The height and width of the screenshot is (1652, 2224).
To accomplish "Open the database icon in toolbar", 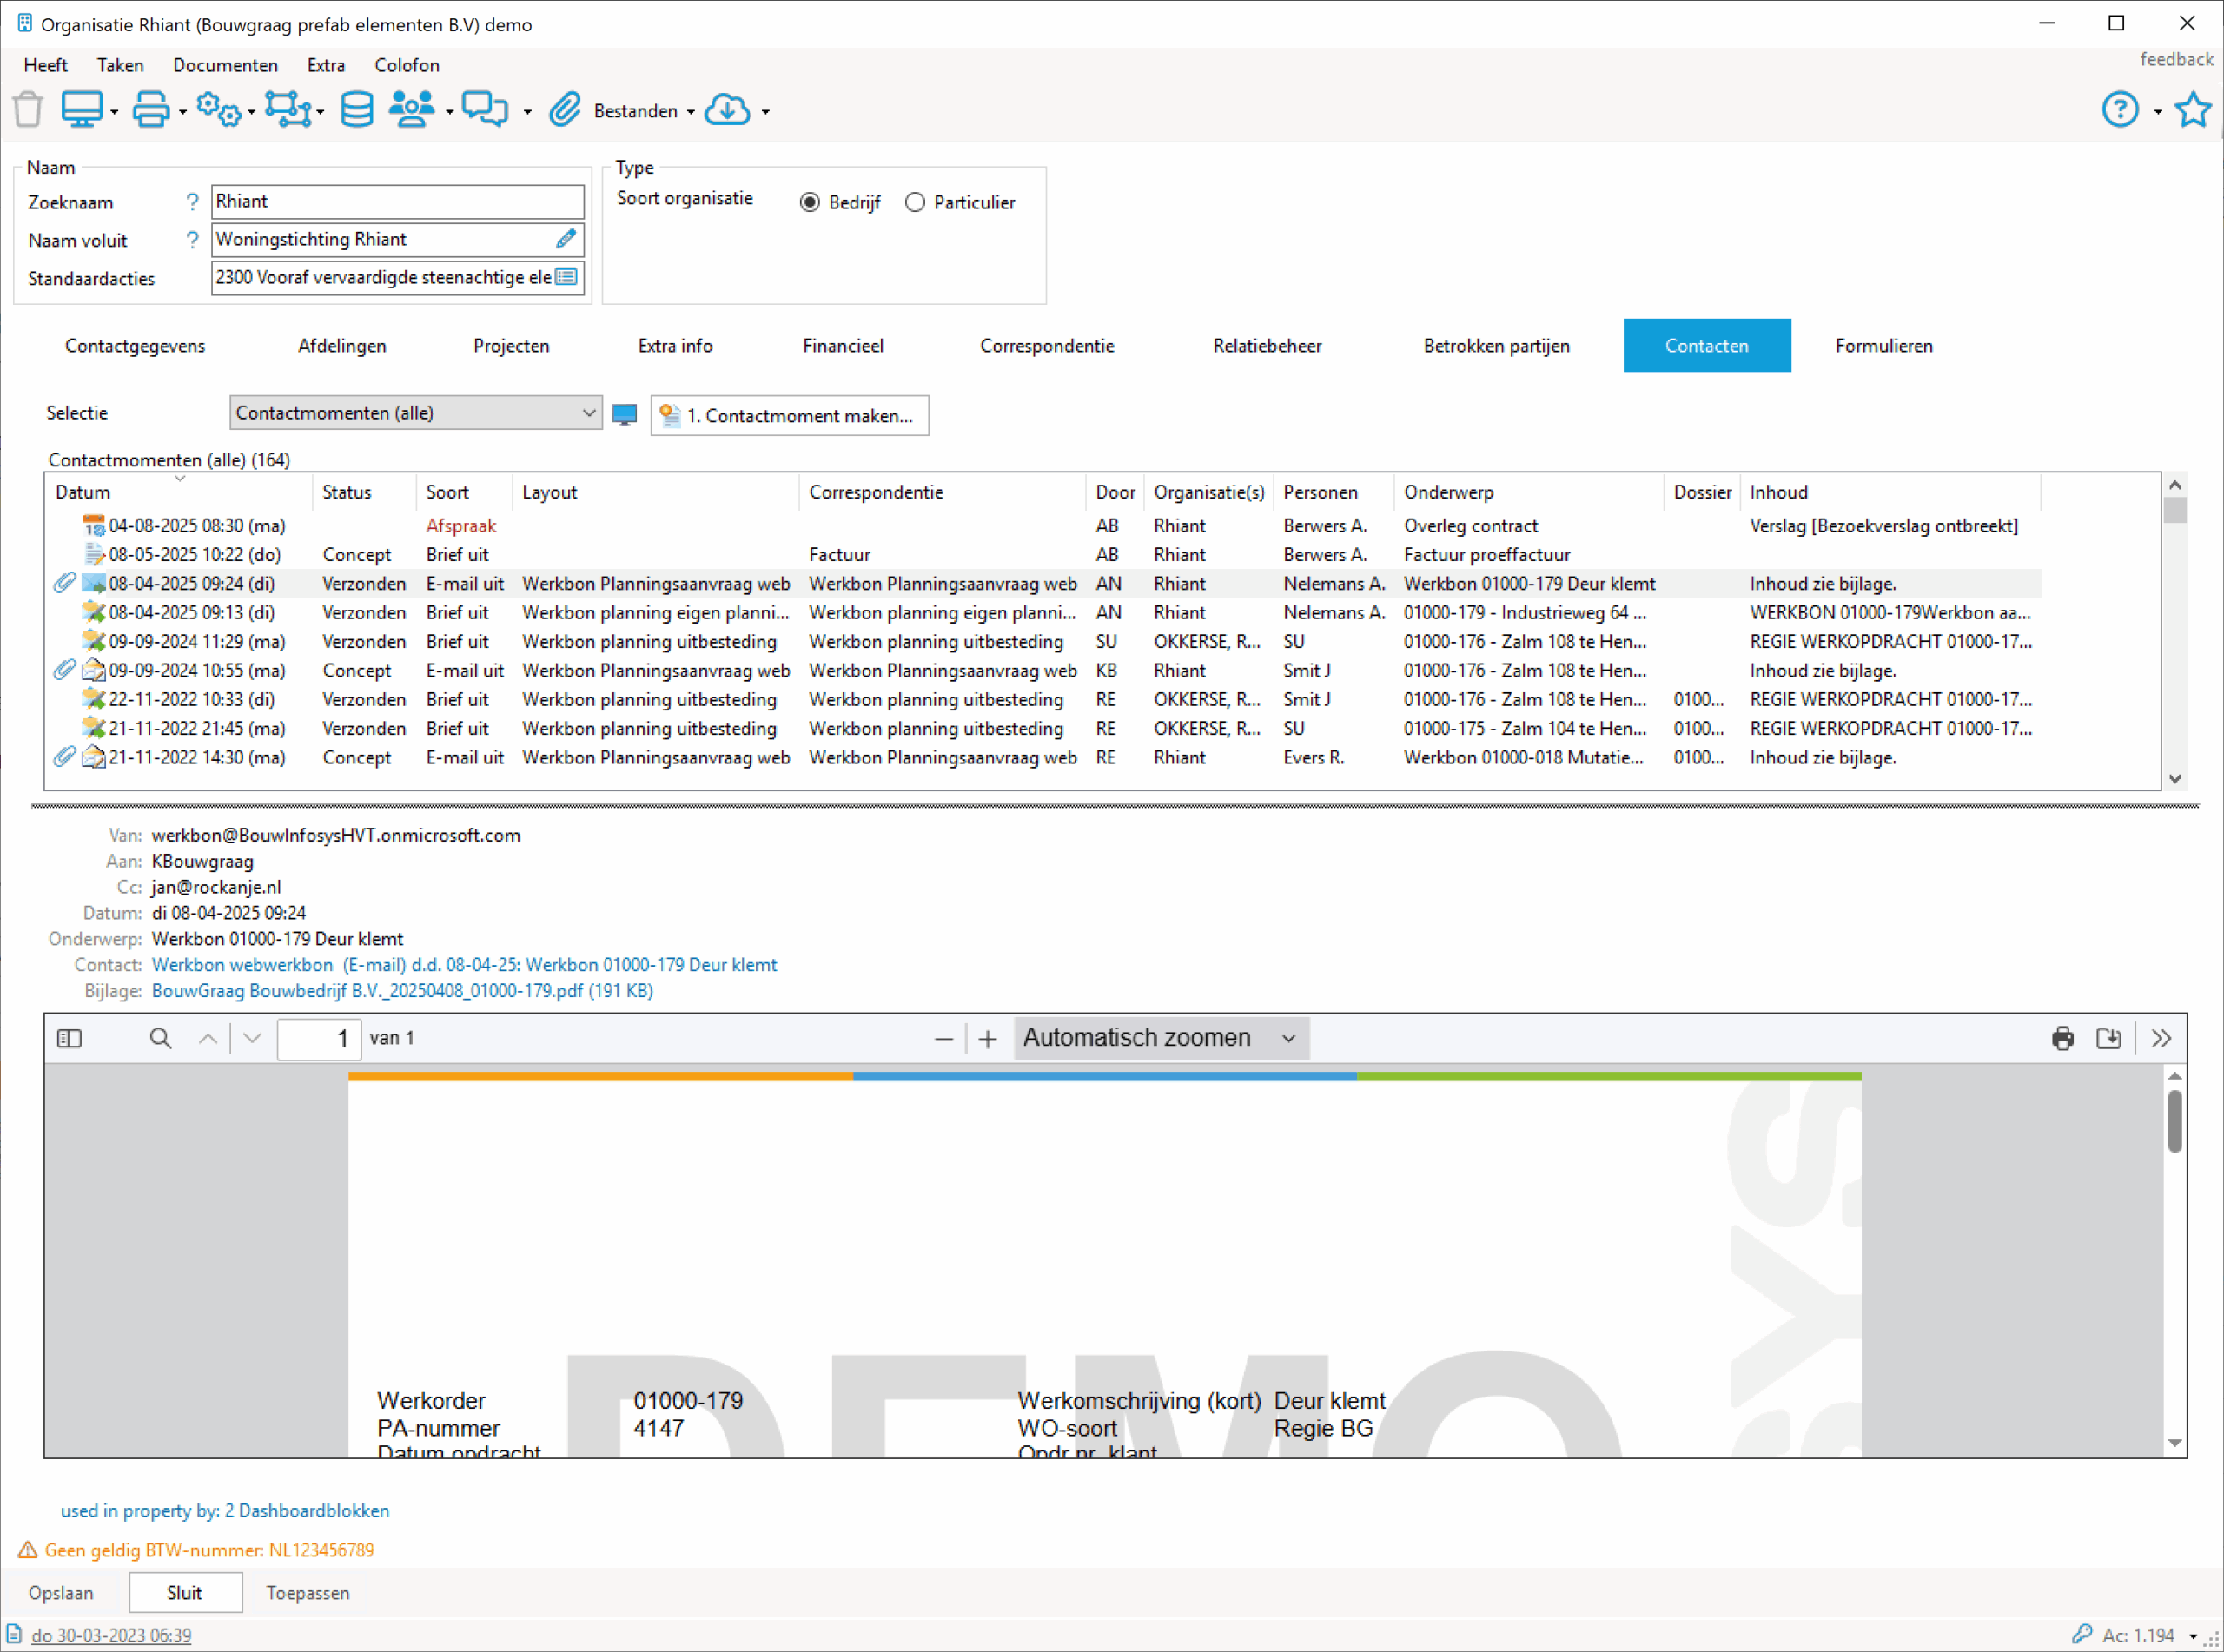I will click(x=356, y=110).
